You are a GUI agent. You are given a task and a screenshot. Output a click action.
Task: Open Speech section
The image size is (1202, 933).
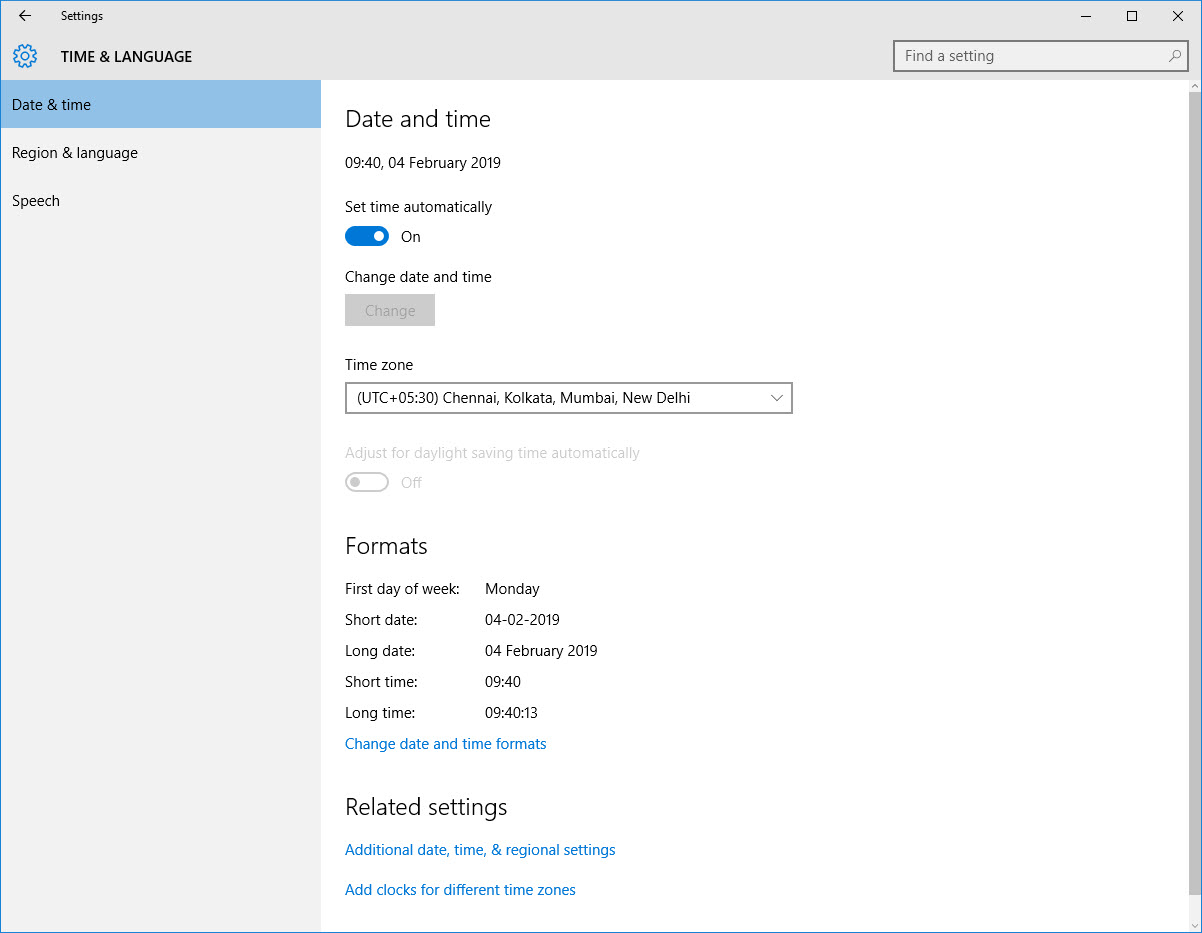(160, 201)
